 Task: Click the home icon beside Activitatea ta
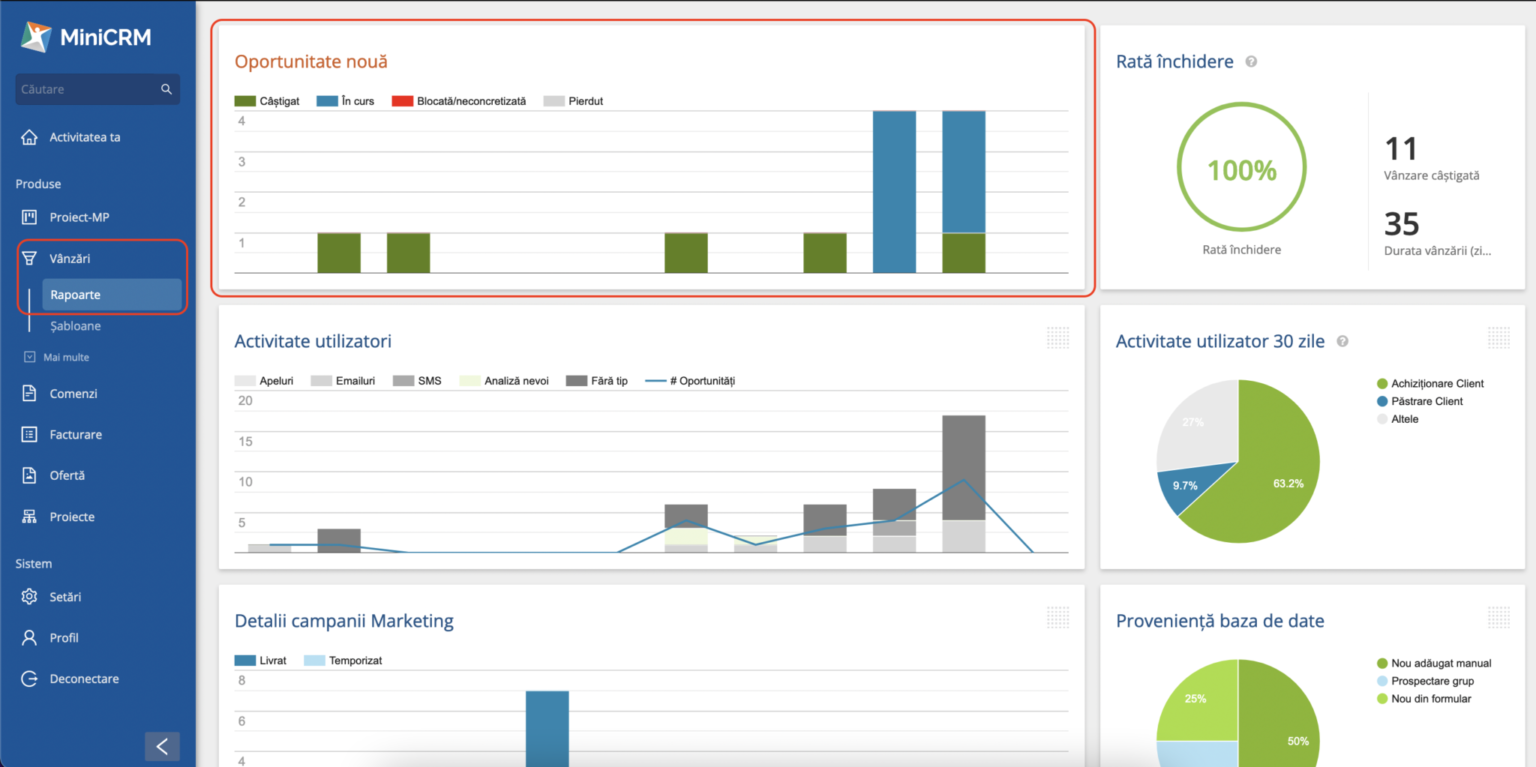[29, 138]
